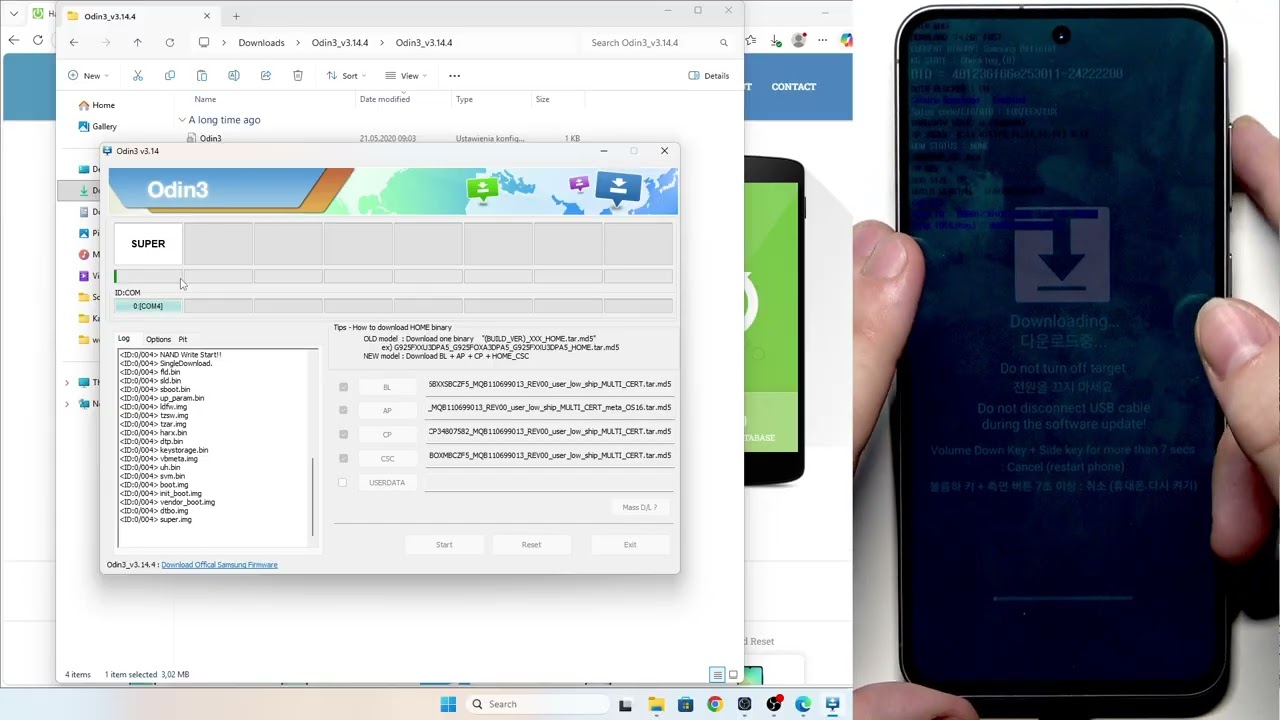Click Cut icon in File Explorer toolbar
This screenshot has height=720, width=1280.
(138, 76)
